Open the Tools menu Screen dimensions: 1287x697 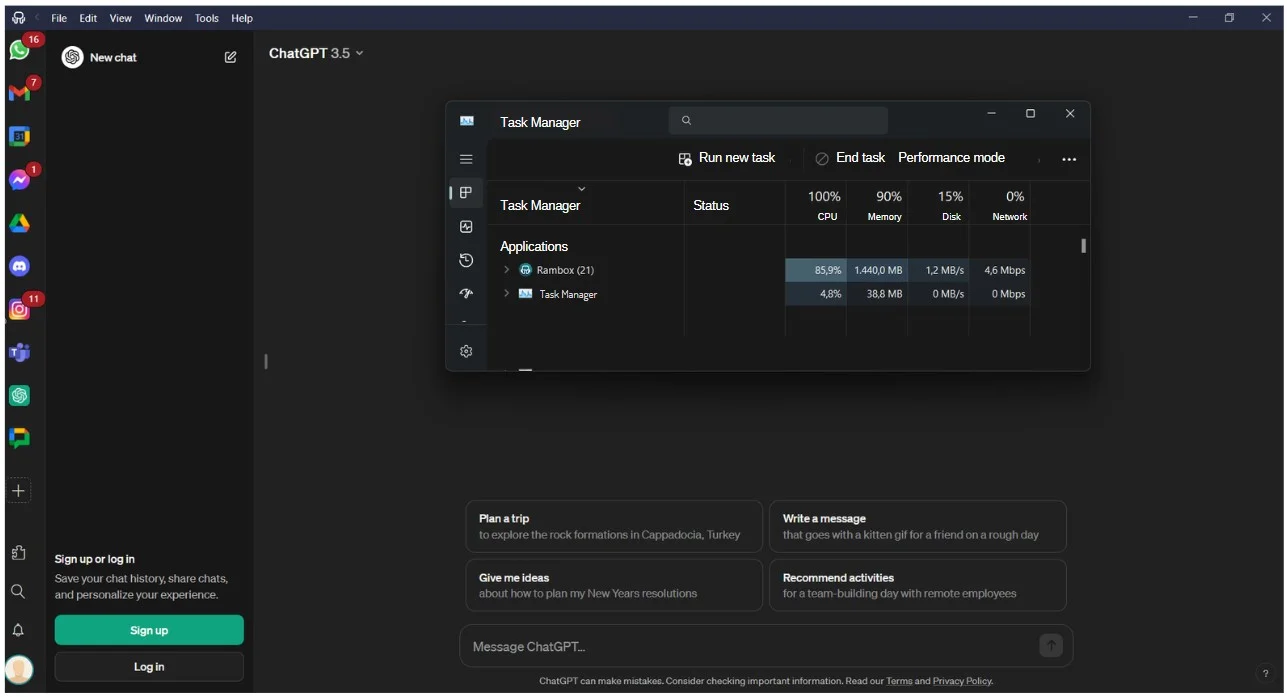207,18
